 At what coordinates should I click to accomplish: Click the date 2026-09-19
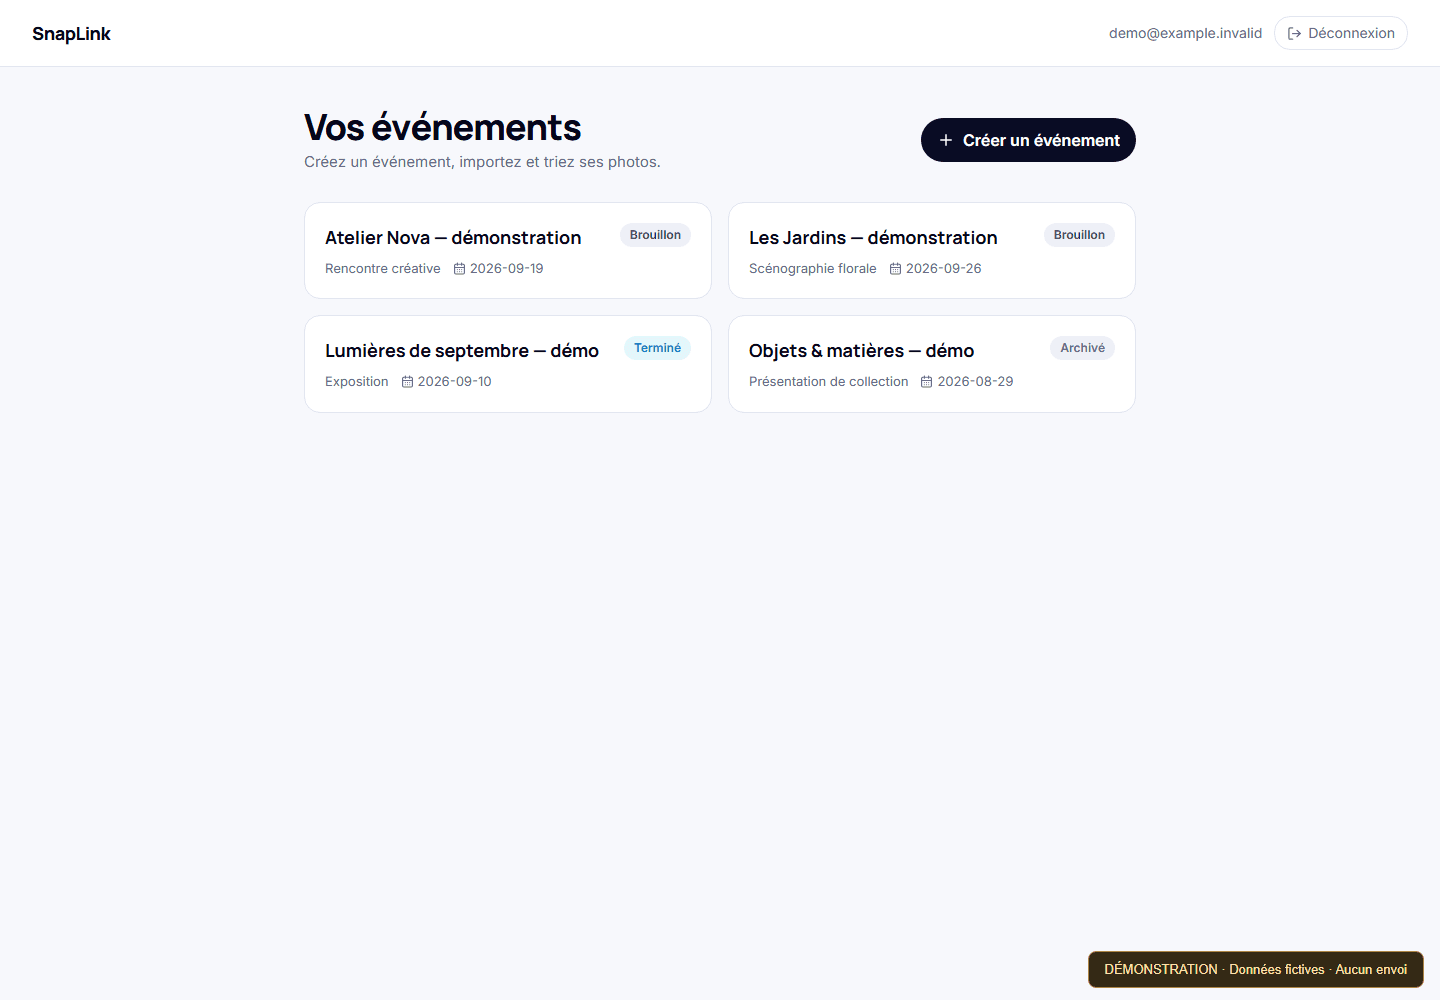pyautogui.click(x=507, y=268)
